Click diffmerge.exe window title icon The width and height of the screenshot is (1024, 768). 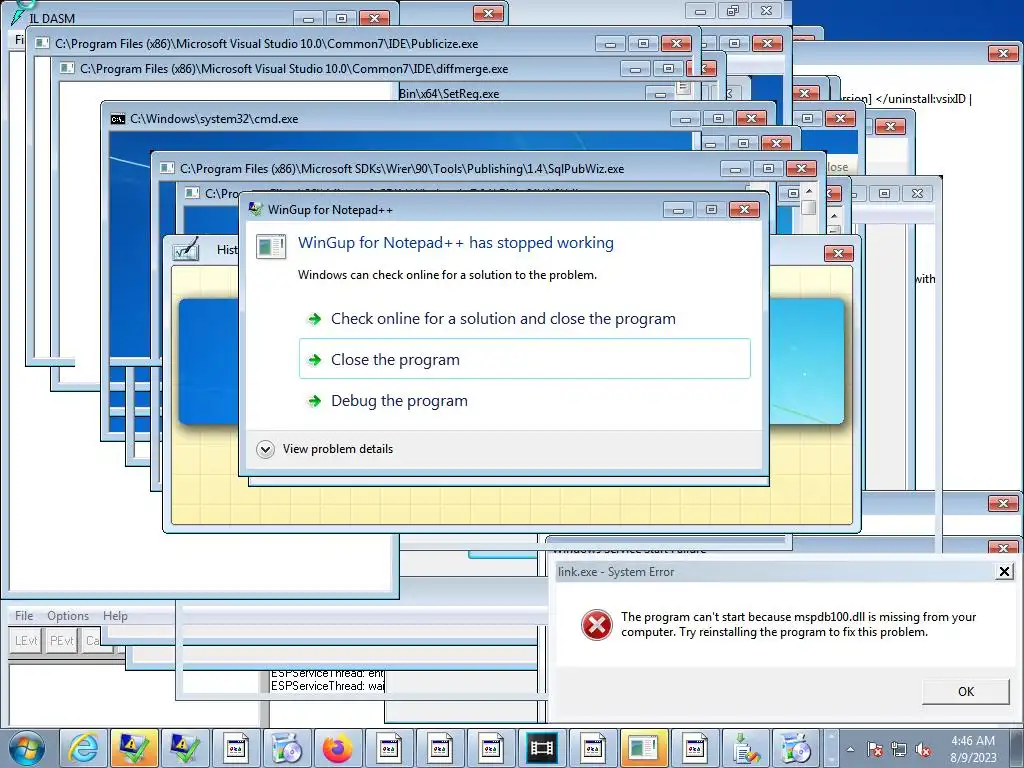[x=67, y=68]
